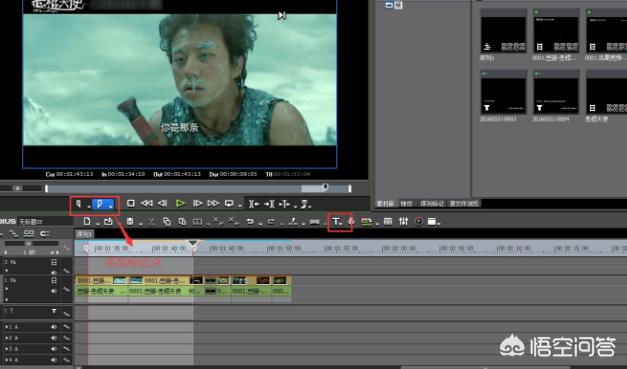Expand the 1 A audio track
The height and width of the screenshot is (369, 627).
click(x=6, y=327)
